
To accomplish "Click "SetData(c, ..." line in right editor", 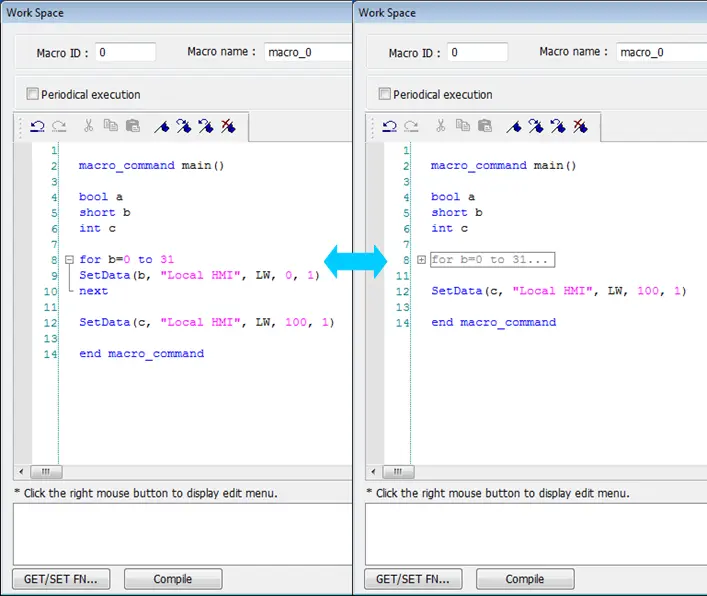I will [559, 291].
